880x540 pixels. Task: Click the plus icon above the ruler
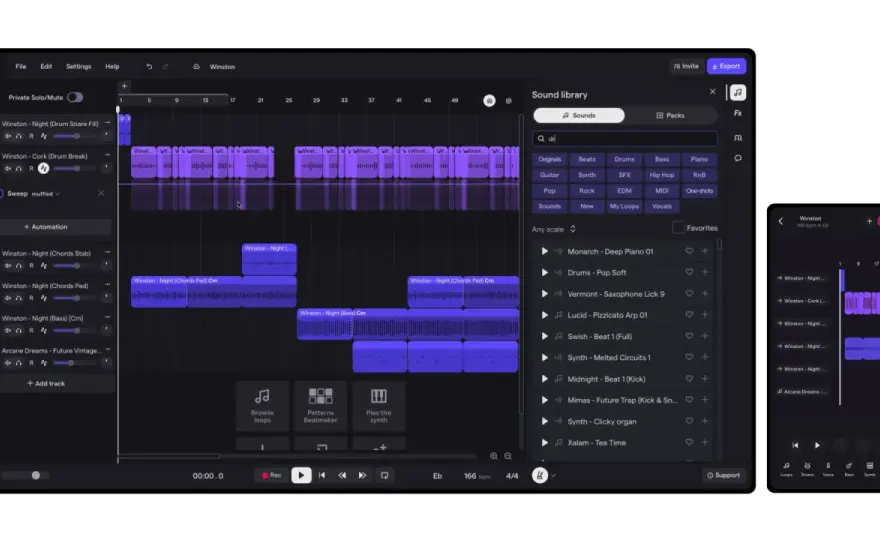[124, 86]
